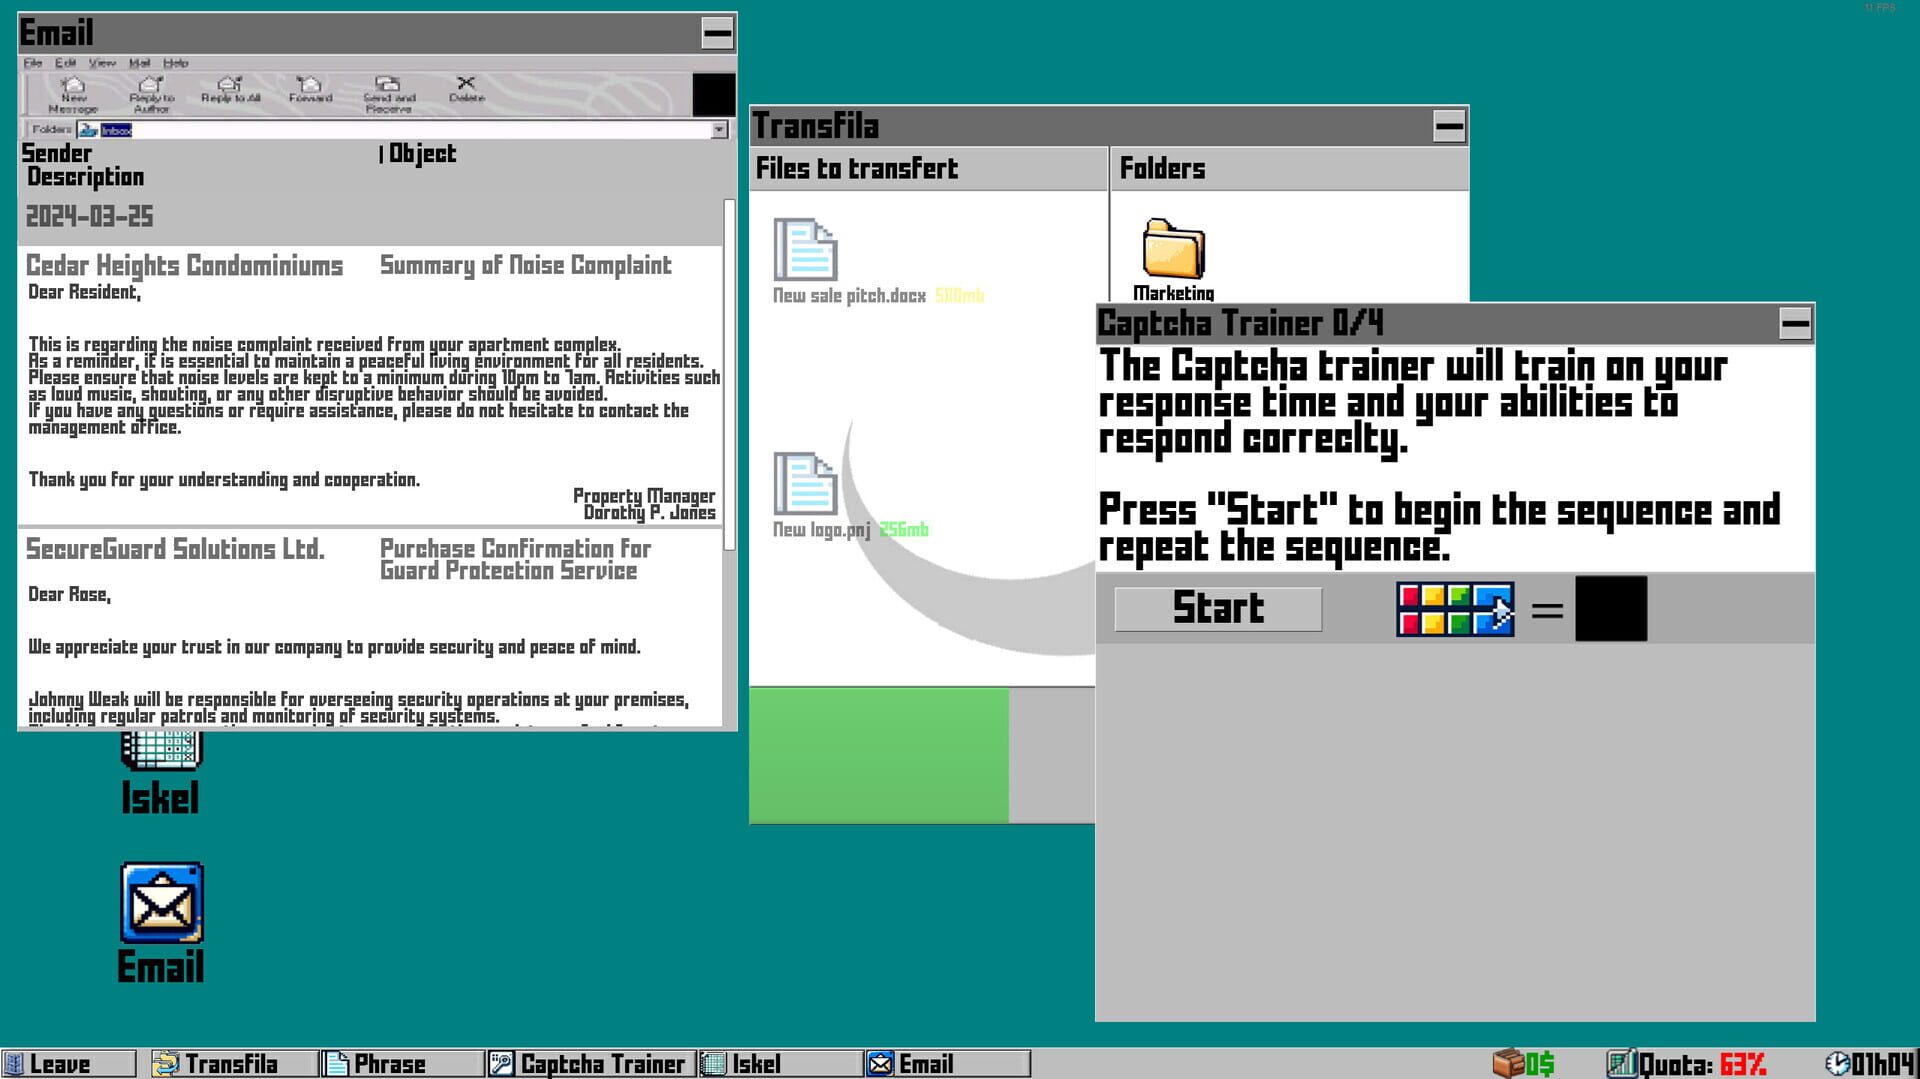Select the Reply to All icon
This screenshot has height=1079, width=1920.
230,91
